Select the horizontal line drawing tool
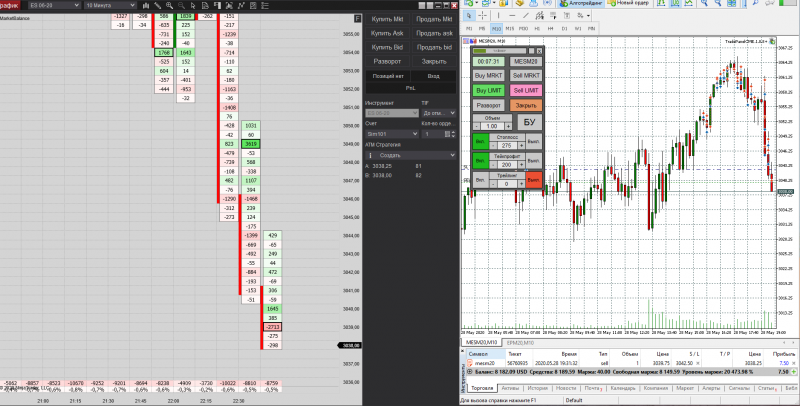 click(x=512, y=16)
